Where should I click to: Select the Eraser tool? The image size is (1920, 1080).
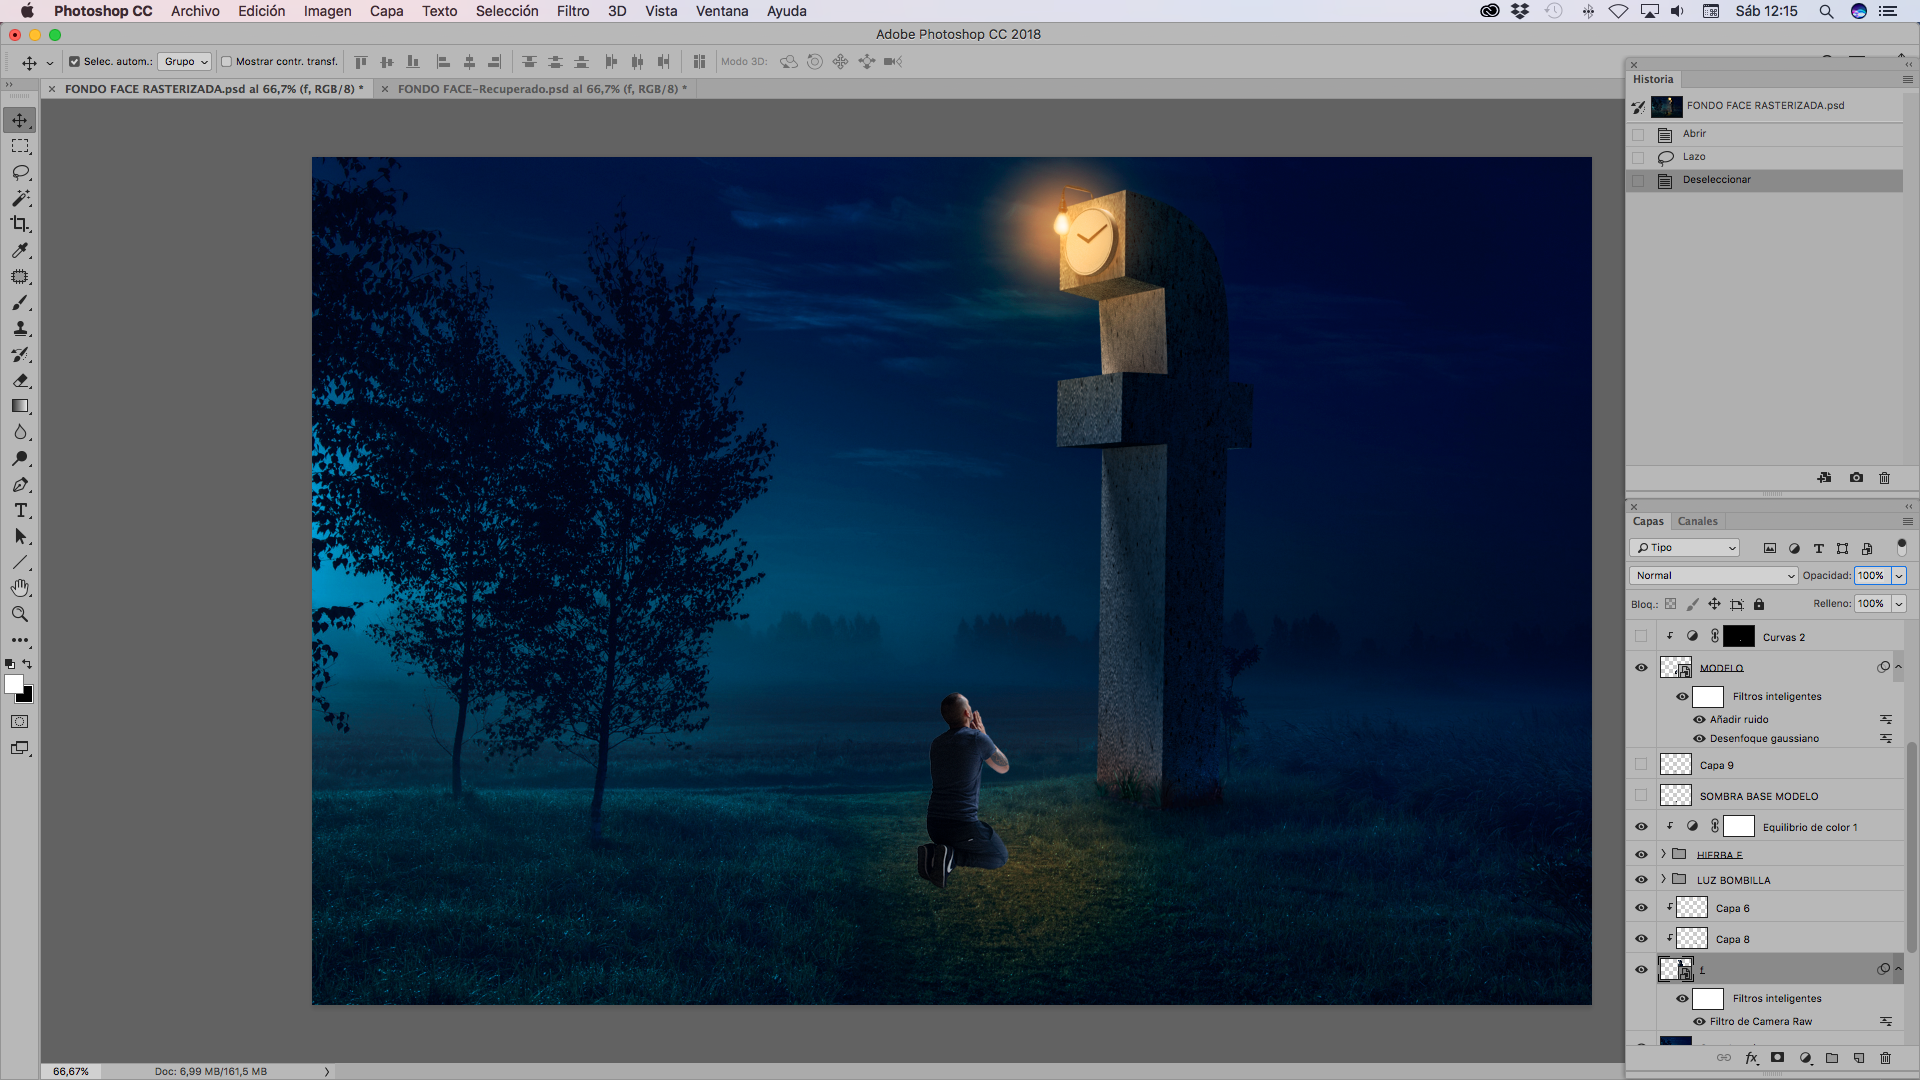(20, 381)
